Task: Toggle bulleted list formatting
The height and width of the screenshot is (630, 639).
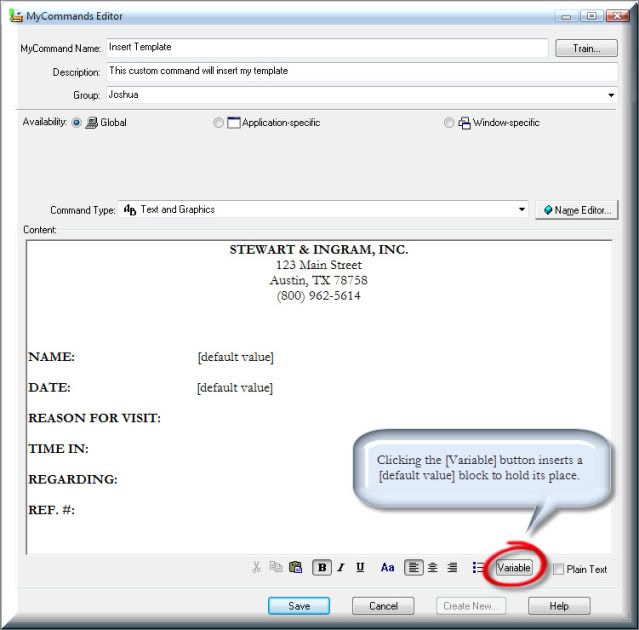Action: (x=478, y=567)
